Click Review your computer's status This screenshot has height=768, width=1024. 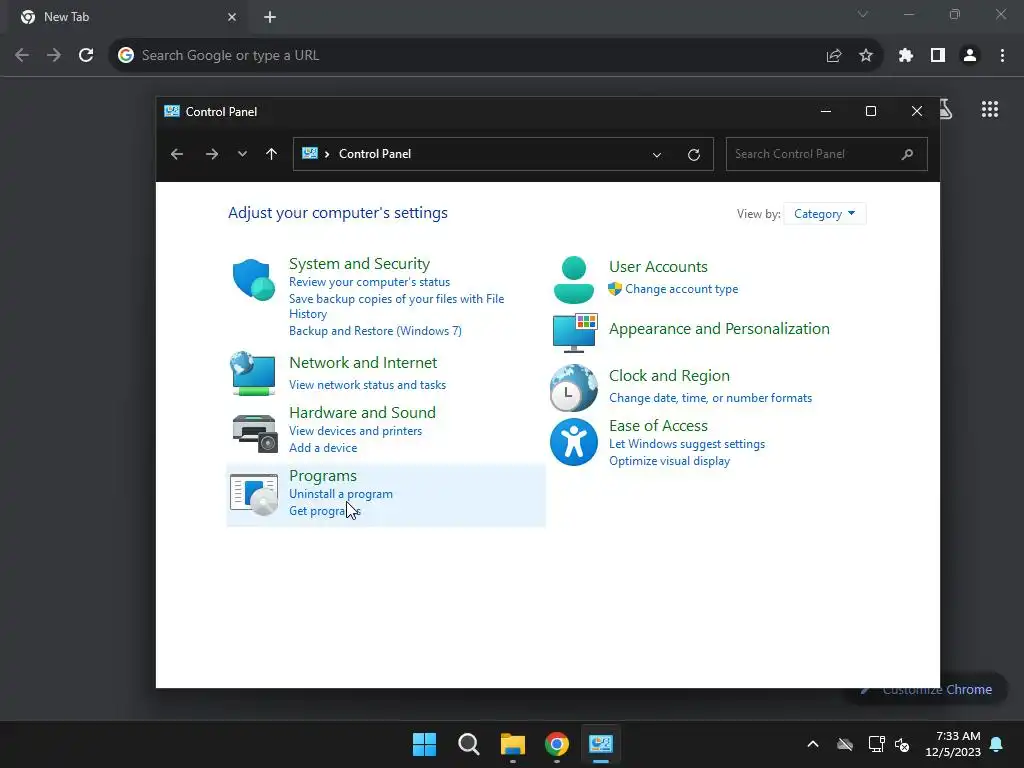click(x=369, y=282)
